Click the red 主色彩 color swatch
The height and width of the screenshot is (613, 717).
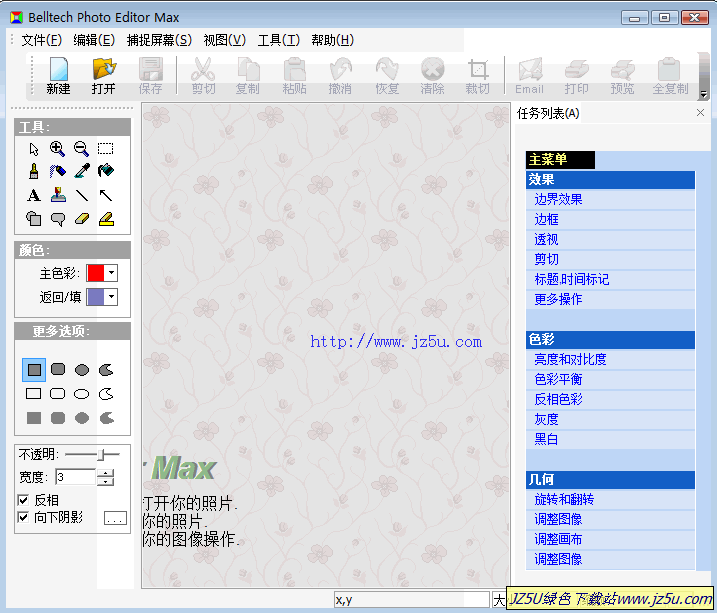coord(96,273)
